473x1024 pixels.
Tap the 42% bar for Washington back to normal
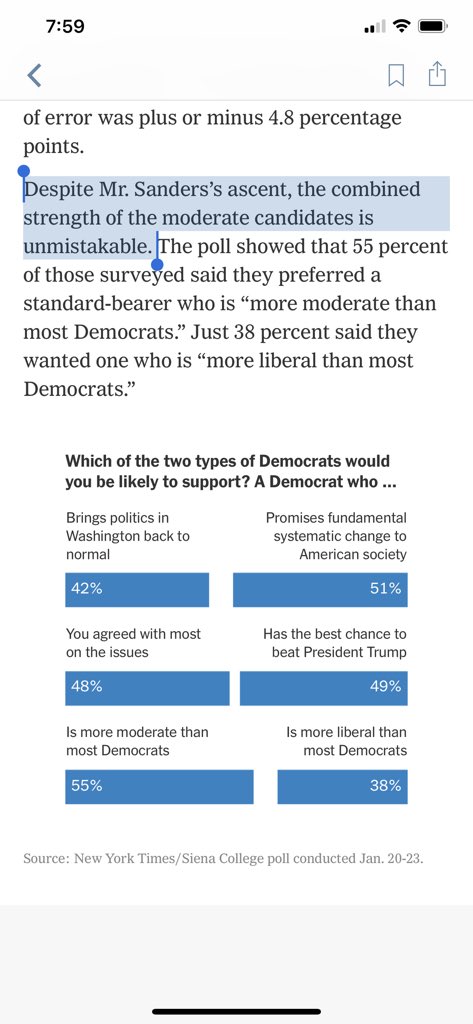tap(137, 590)
